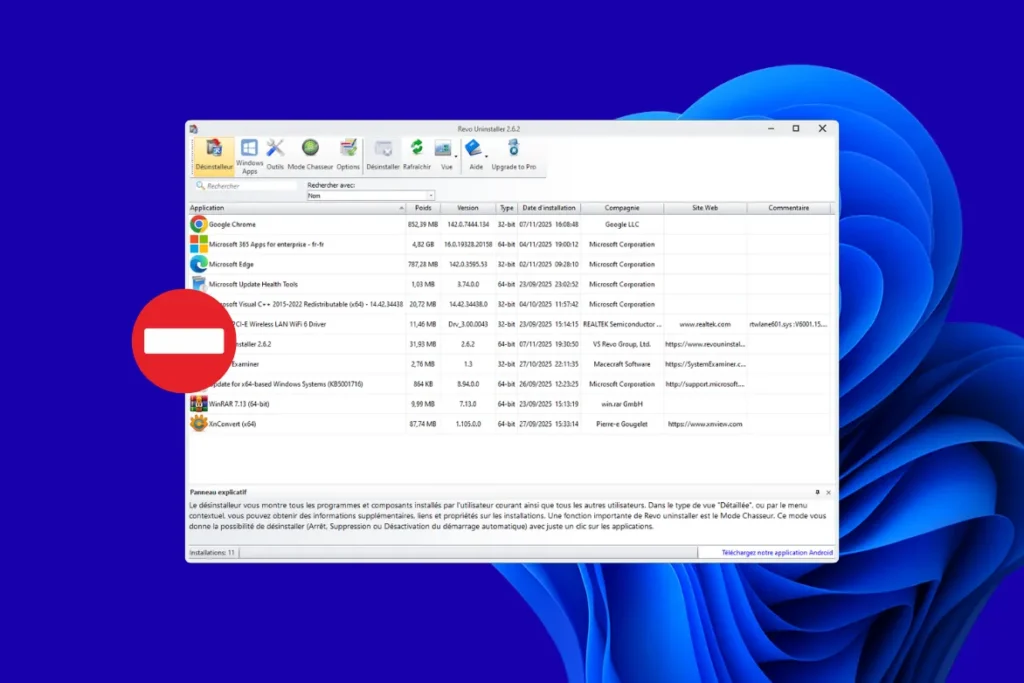
Task: Select the Microsoft Edge row
Action: click(x=231, y=265)
